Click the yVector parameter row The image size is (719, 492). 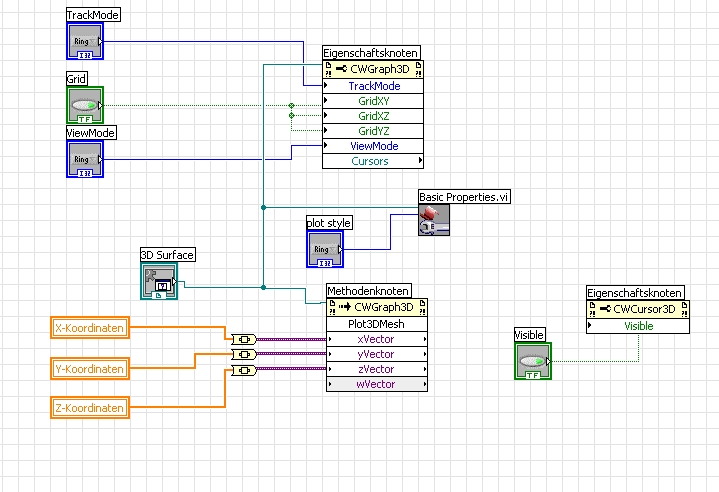click(x=377, y=354)
